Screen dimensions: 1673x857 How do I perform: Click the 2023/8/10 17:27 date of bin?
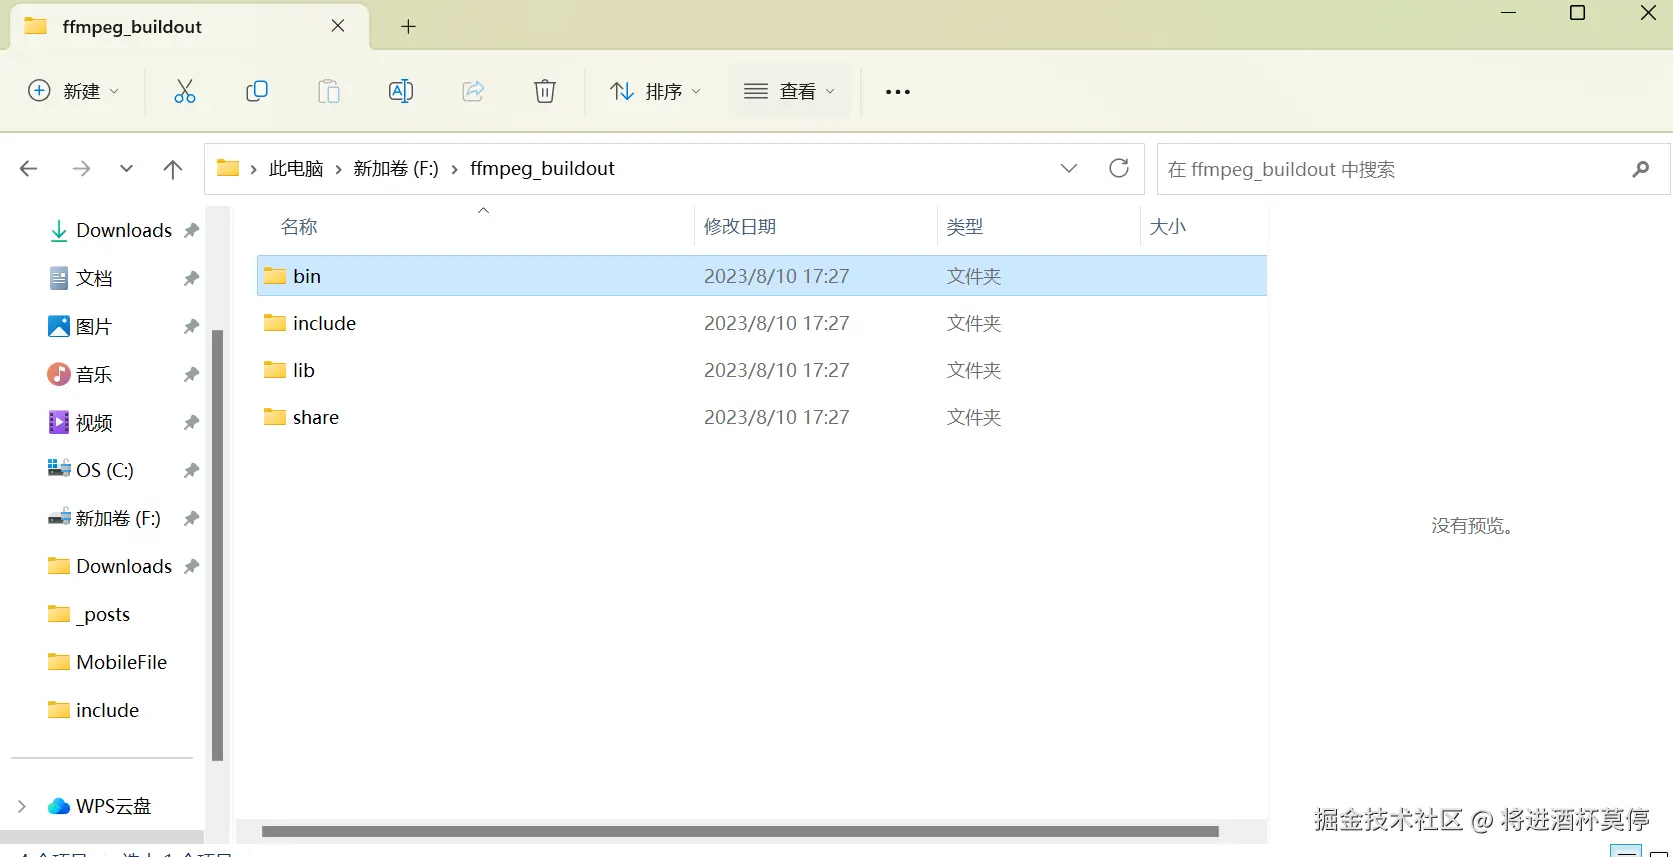click(x=777, y=276)
